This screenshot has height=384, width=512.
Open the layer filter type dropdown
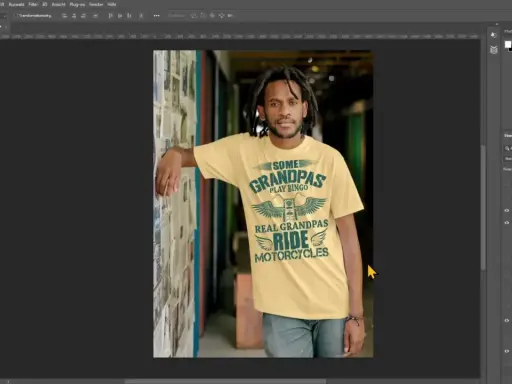tap(508, 148)
